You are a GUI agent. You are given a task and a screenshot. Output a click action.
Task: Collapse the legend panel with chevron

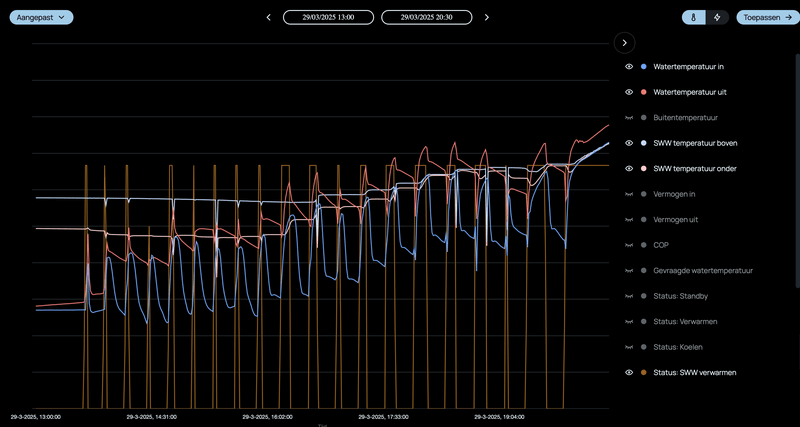pyautogui.click(x=624, y=43)
